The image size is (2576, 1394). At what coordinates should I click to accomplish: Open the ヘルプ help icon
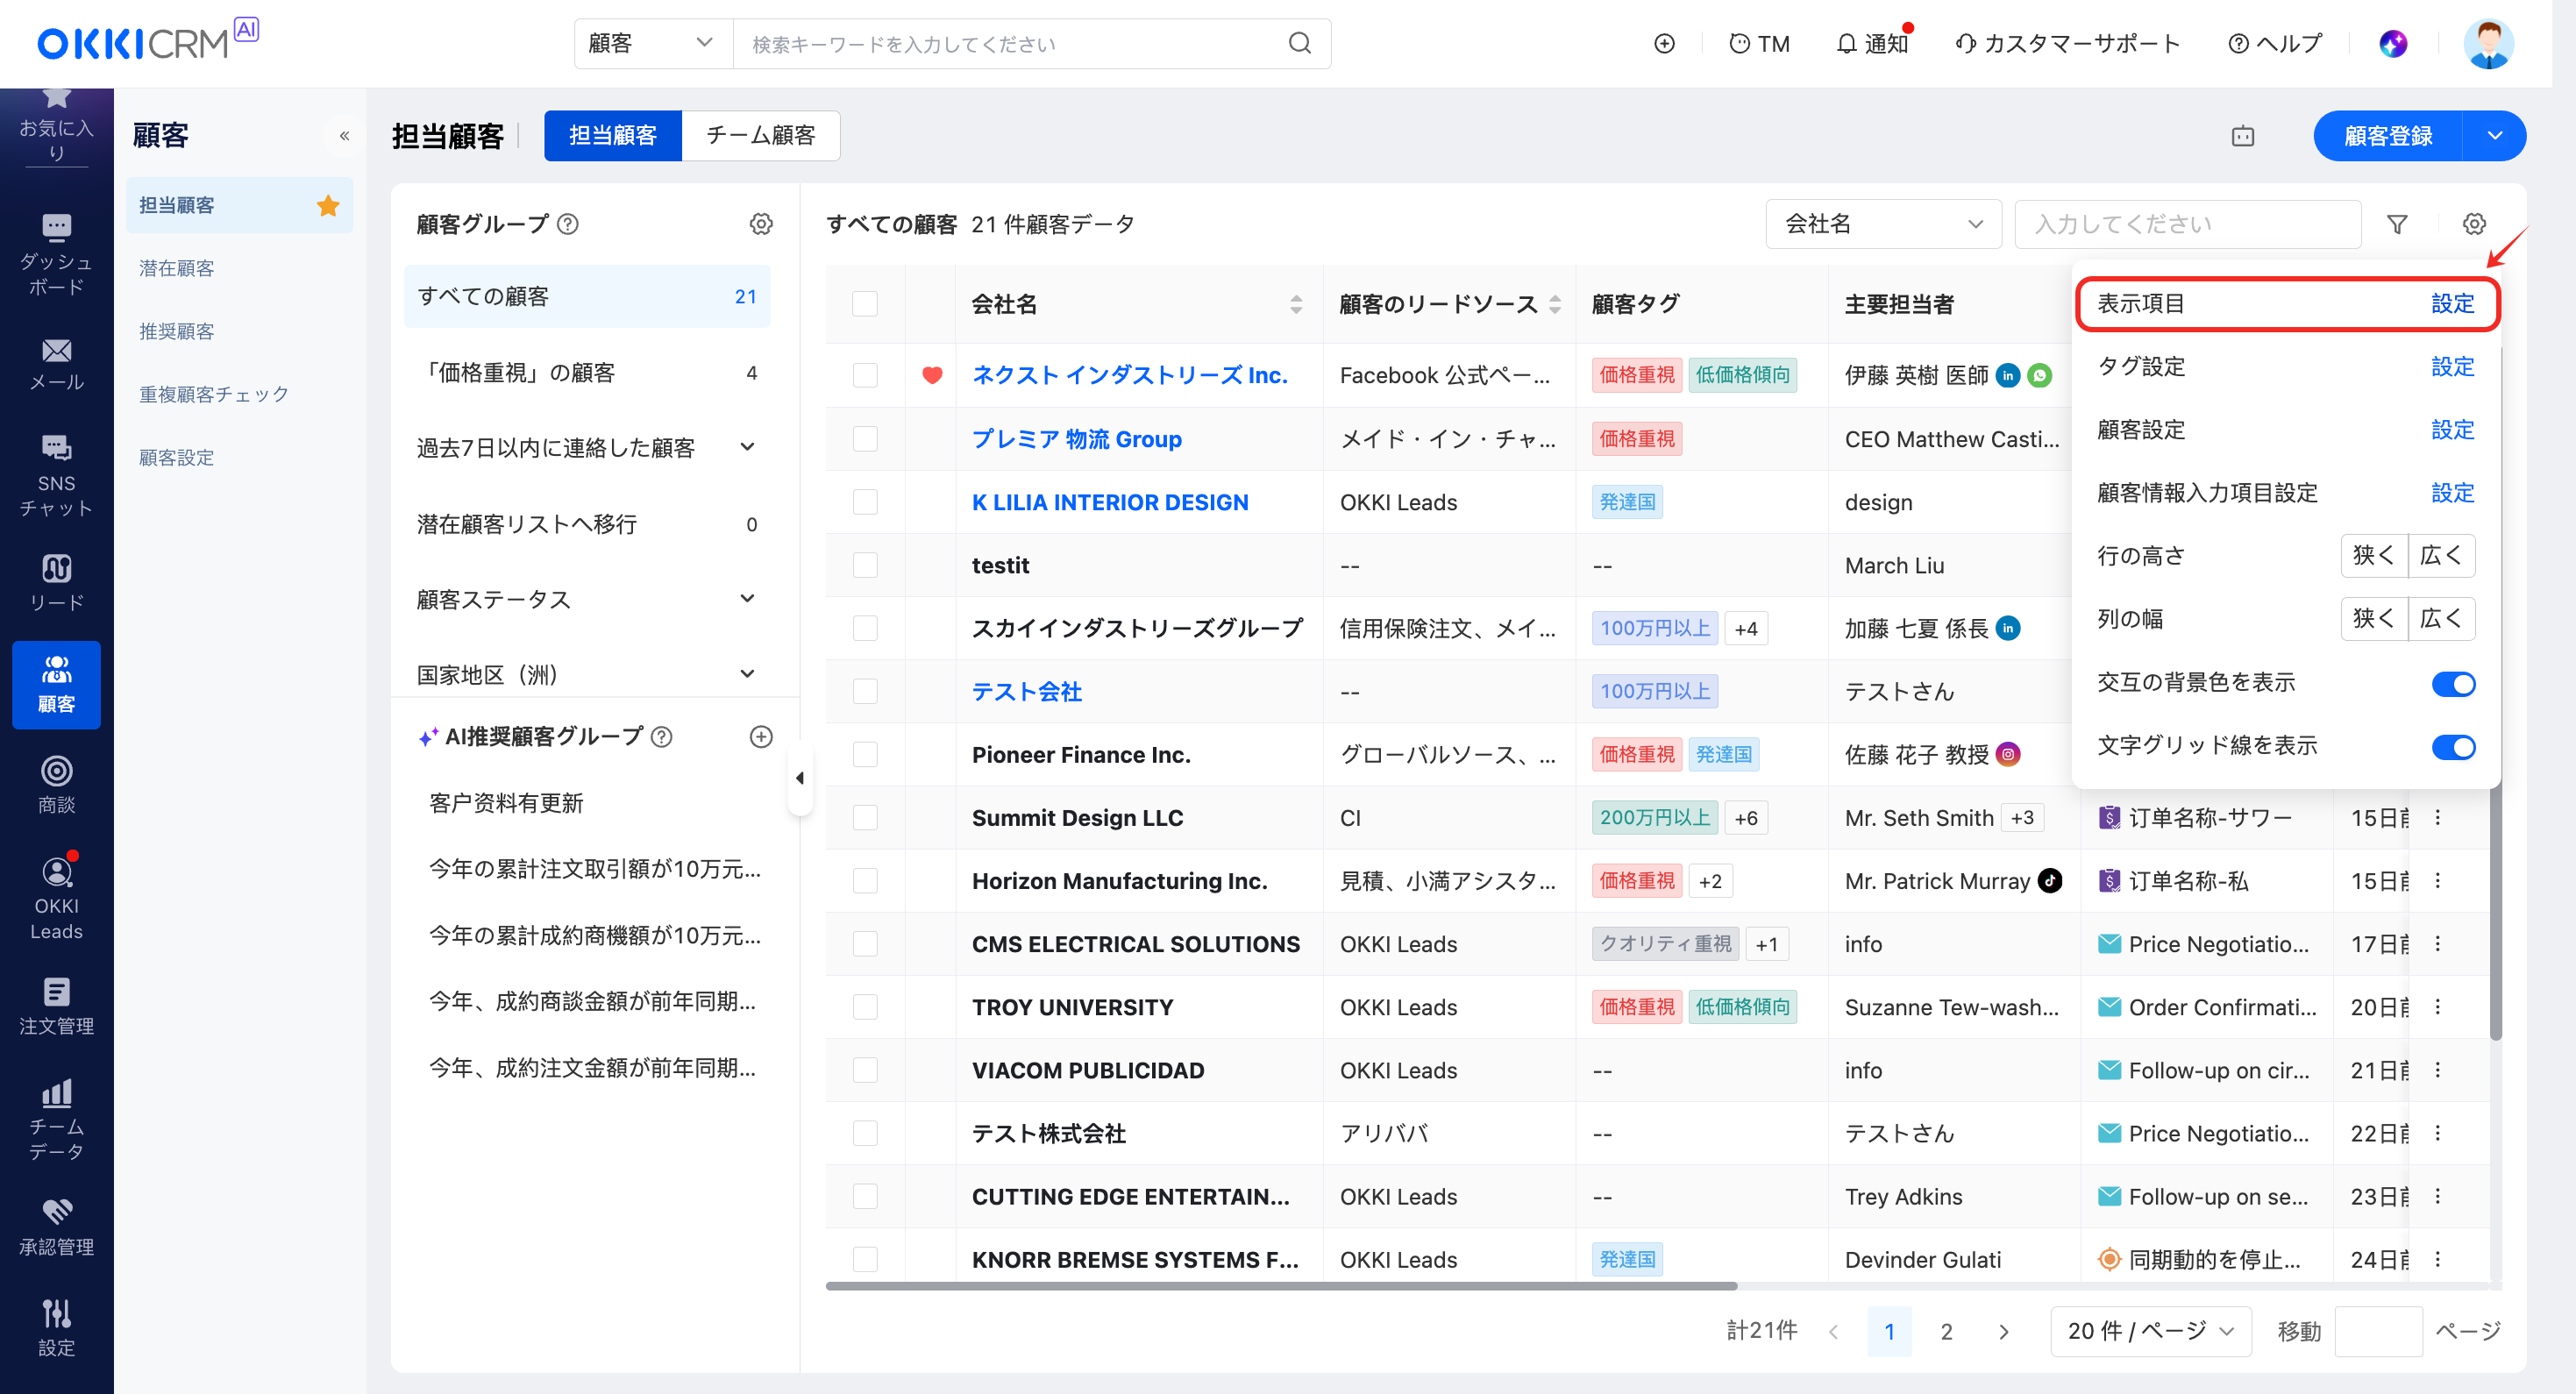2274,43
